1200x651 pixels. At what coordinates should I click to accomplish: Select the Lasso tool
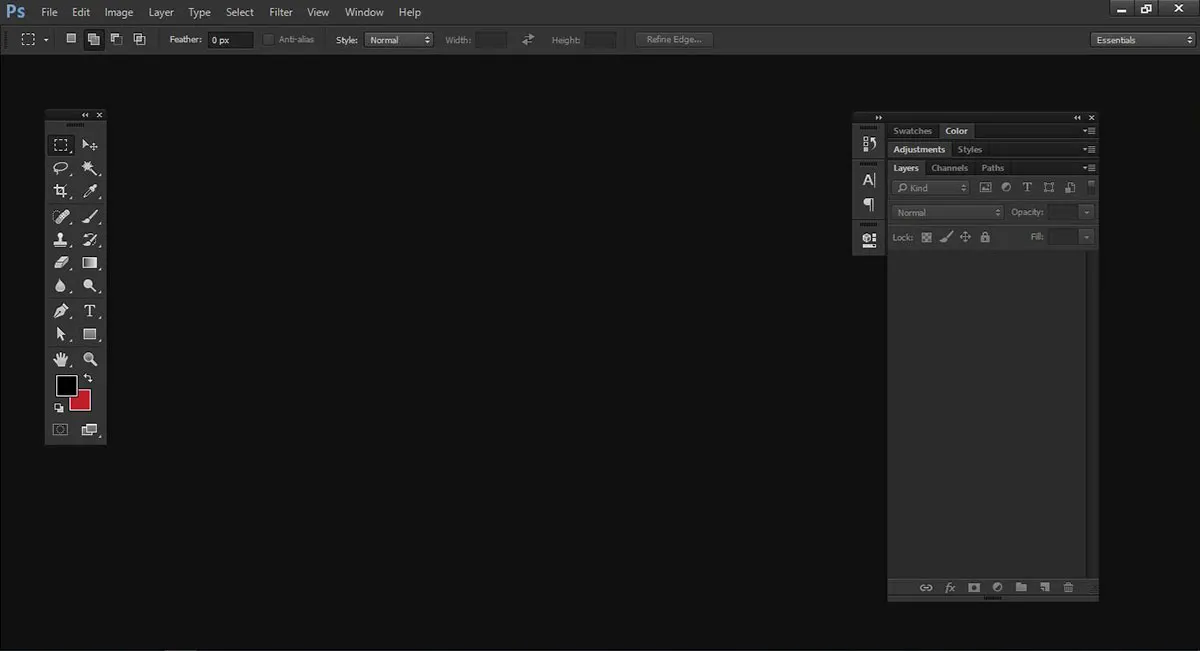(61, 168)
